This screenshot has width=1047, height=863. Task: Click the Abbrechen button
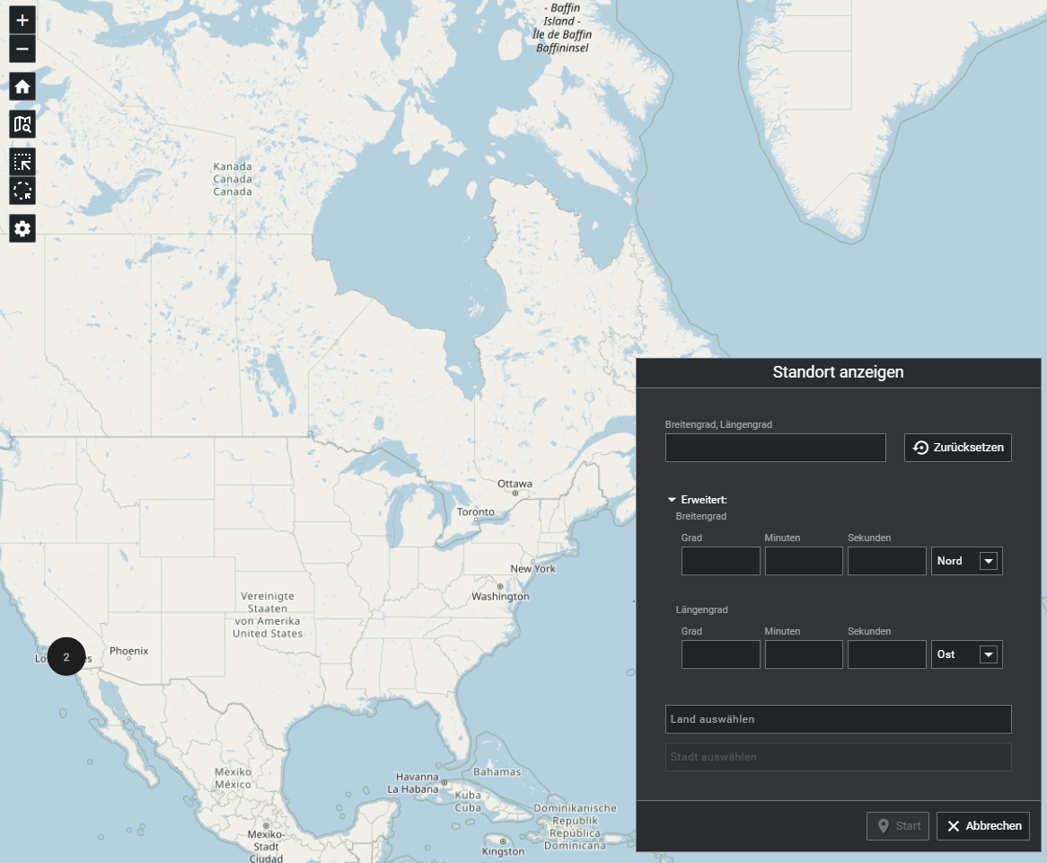[983, 826]
